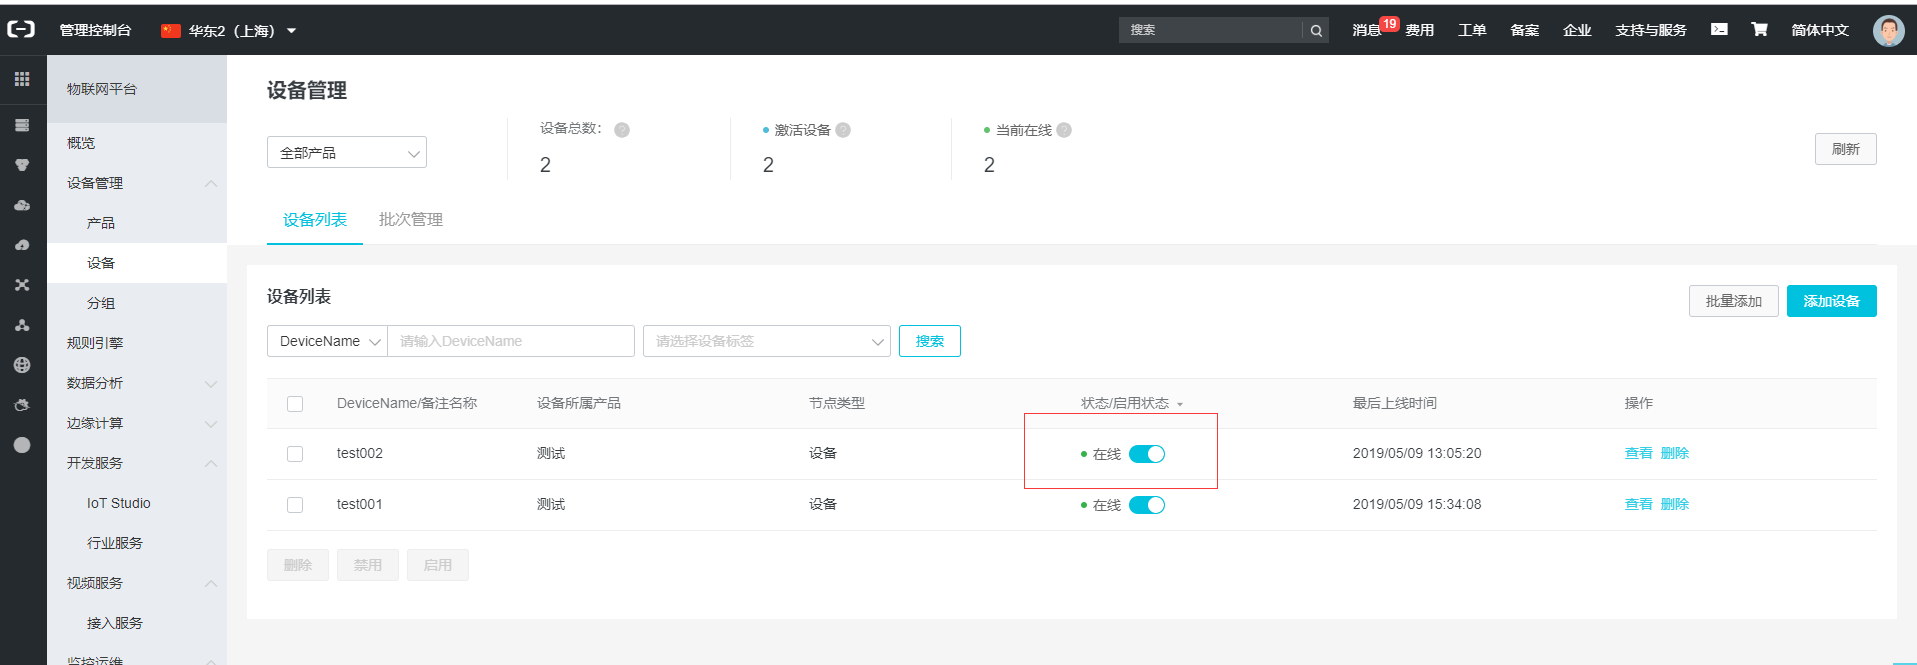The width and height of the screenshot is (1917, 665).
Task: Click the stacked server icon in sidebar
Action: point(22,125)
